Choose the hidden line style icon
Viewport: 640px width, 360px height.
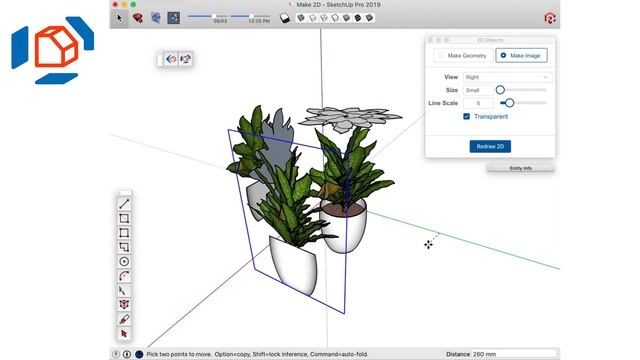tap(335, 18)
